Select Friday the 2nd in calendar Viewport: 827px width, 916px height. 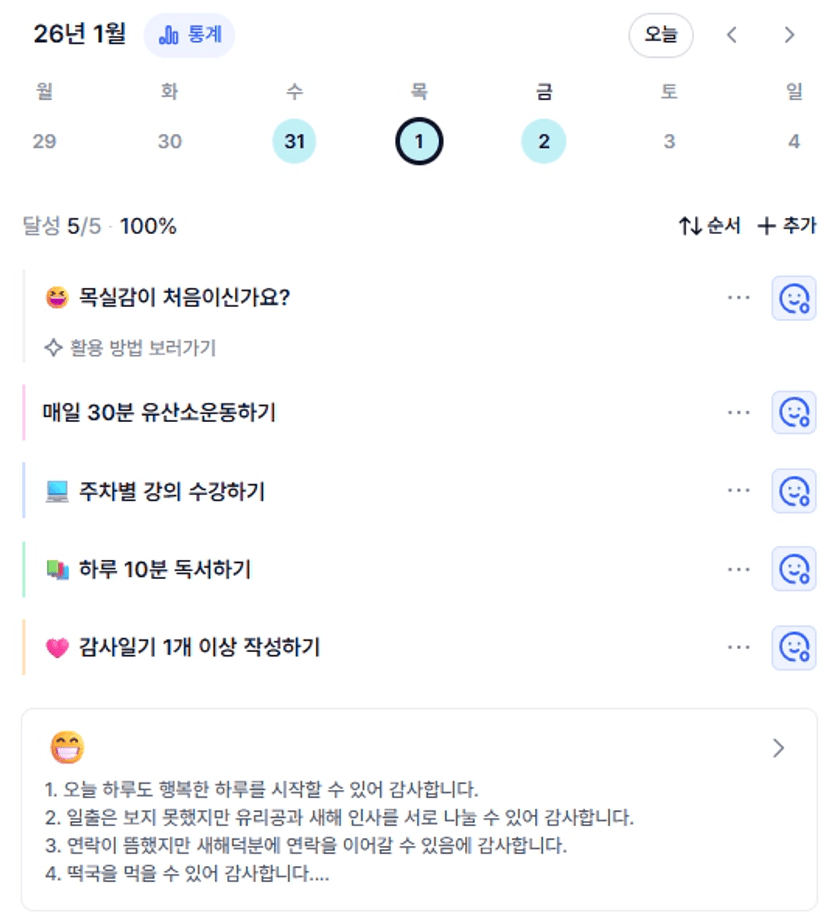543,142
